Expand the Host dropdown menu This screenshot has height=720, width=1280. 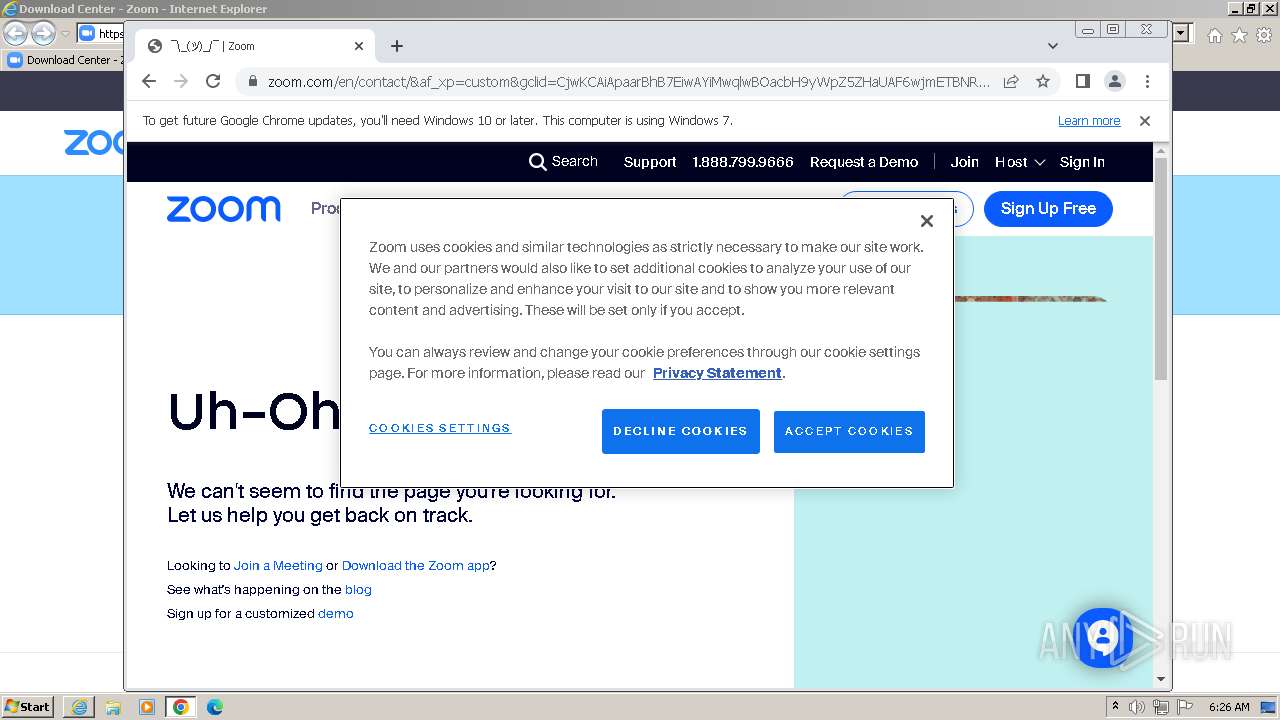pyautogui.click(x=1020, y=162)
